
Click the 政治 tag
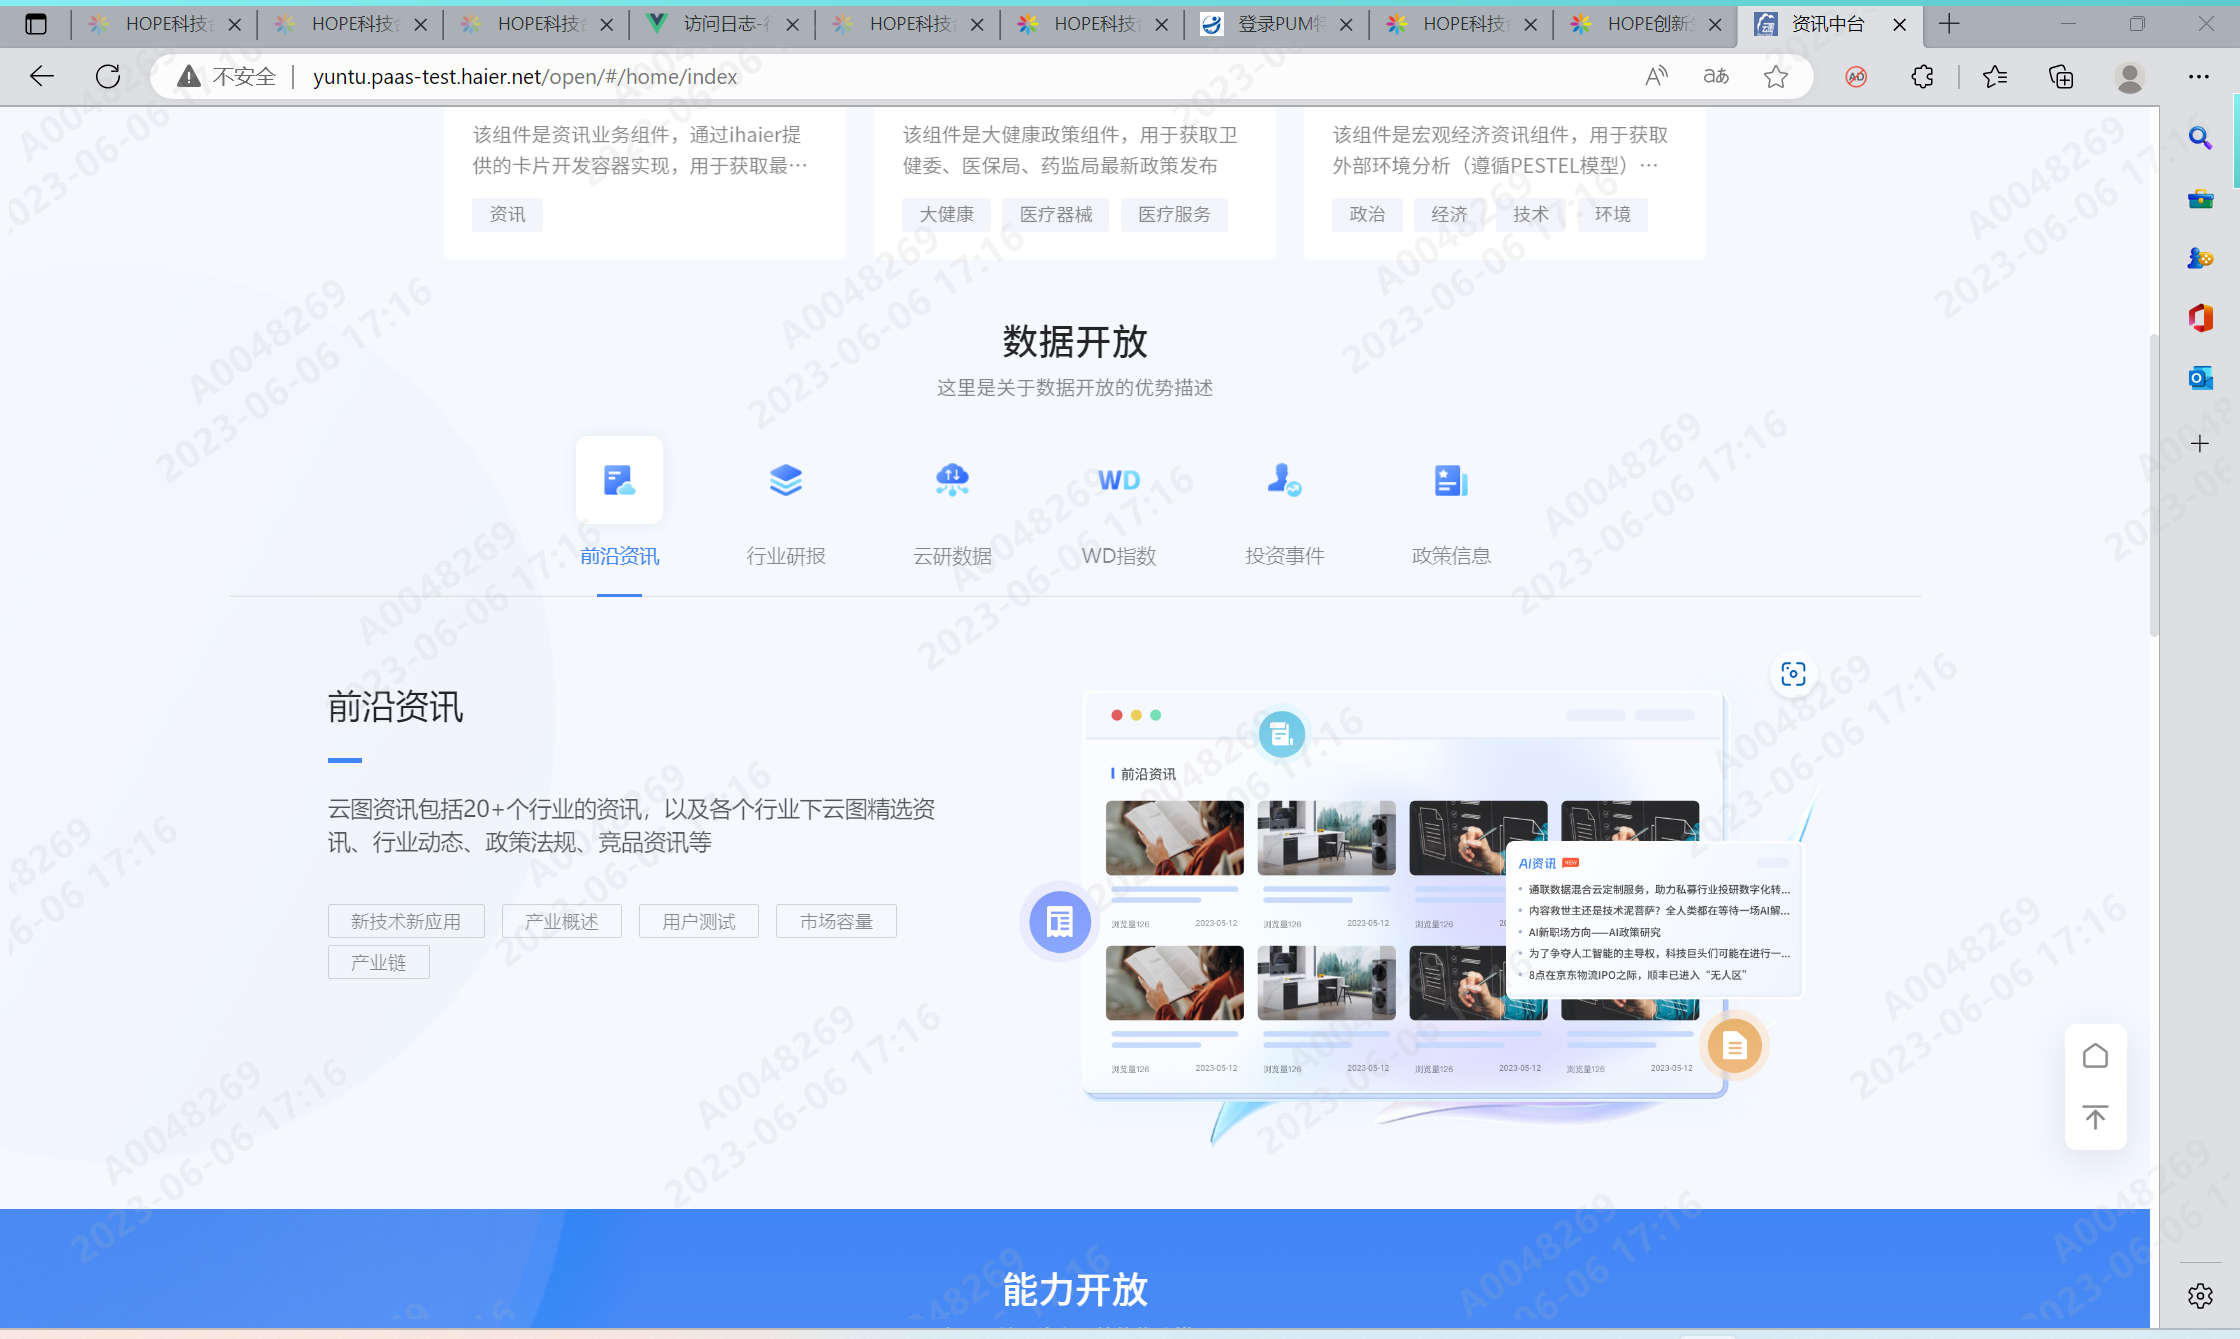(1367, 214)
